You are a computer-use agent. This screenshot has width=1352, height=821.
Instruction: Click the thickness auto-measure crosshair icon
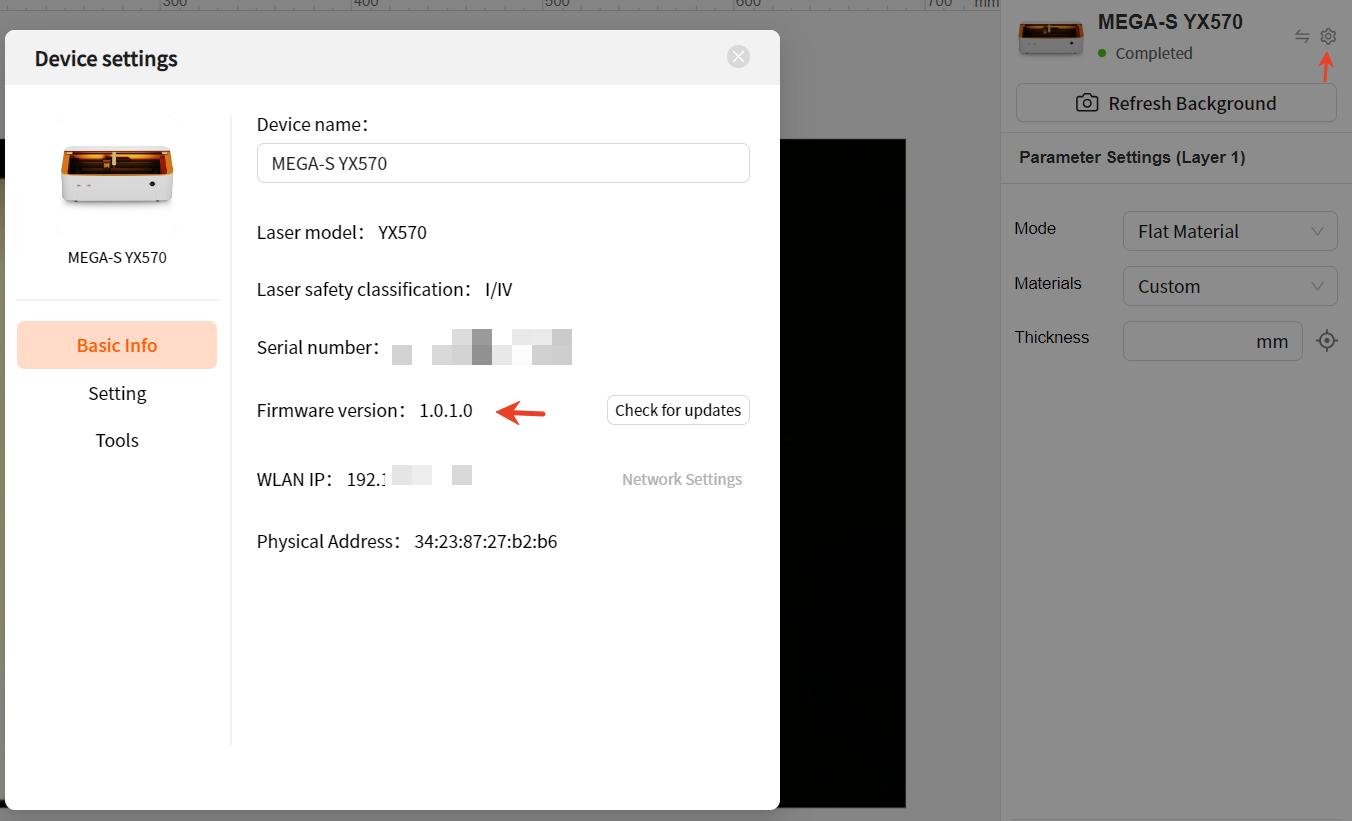[1326, 341]
